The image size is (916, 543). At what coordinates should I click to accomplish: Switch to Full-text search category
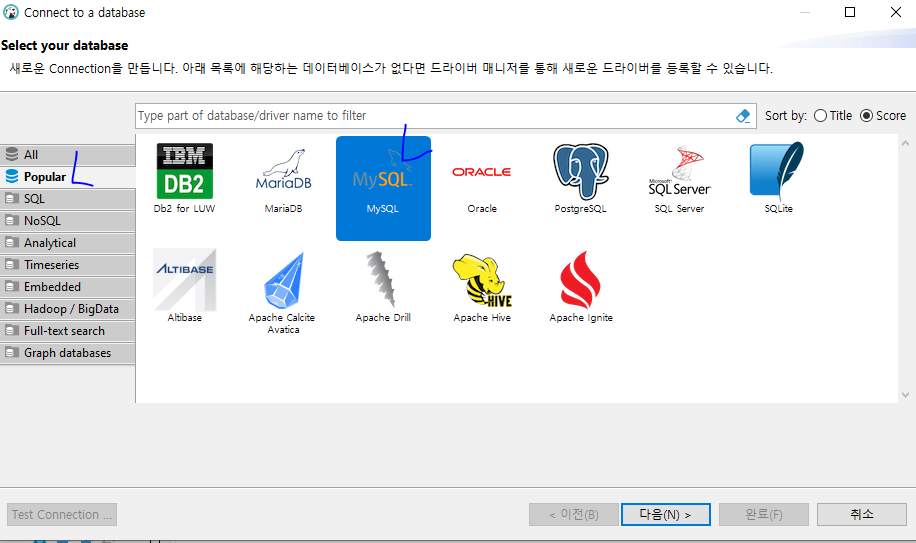[68, 331]
